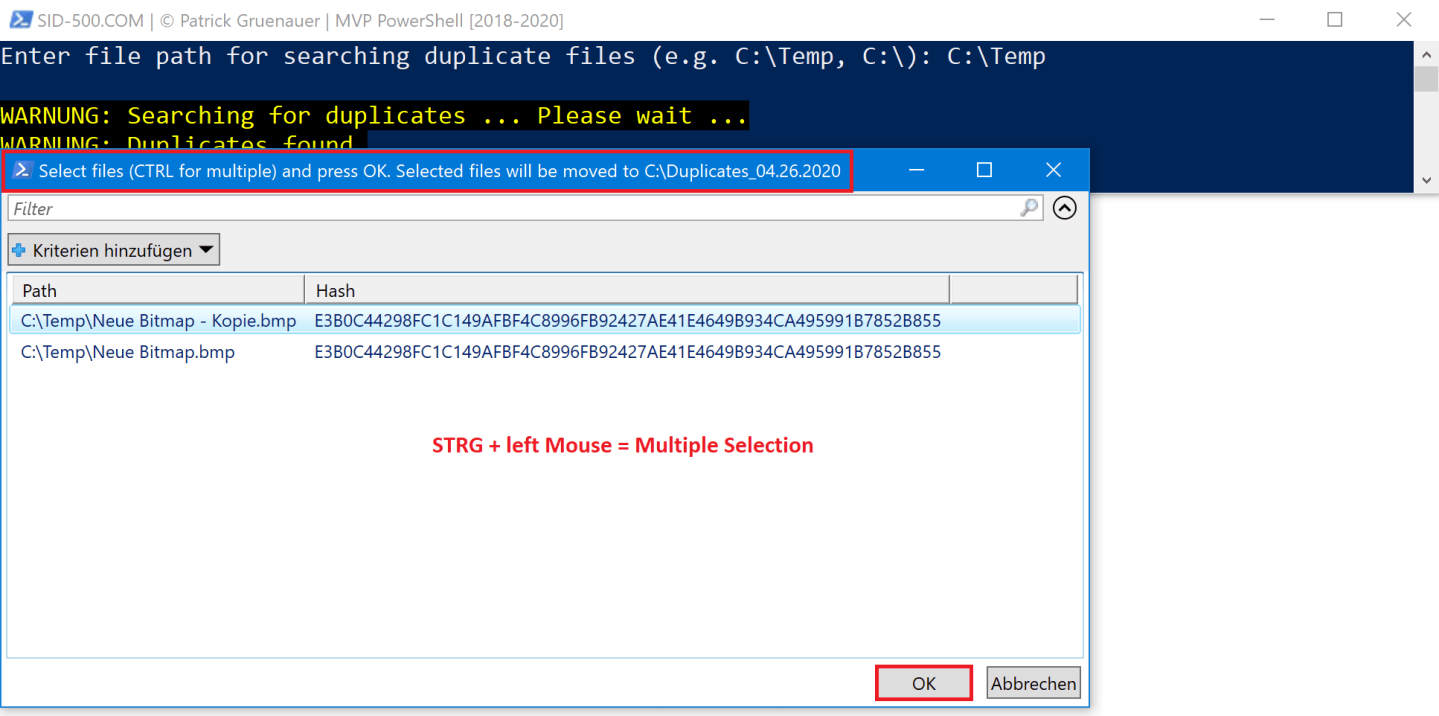Image resolution: width=1439 pixels, height=716 pixels.
Task: Collapse the filter panel with round chevron button
Action: (1064, 208)
